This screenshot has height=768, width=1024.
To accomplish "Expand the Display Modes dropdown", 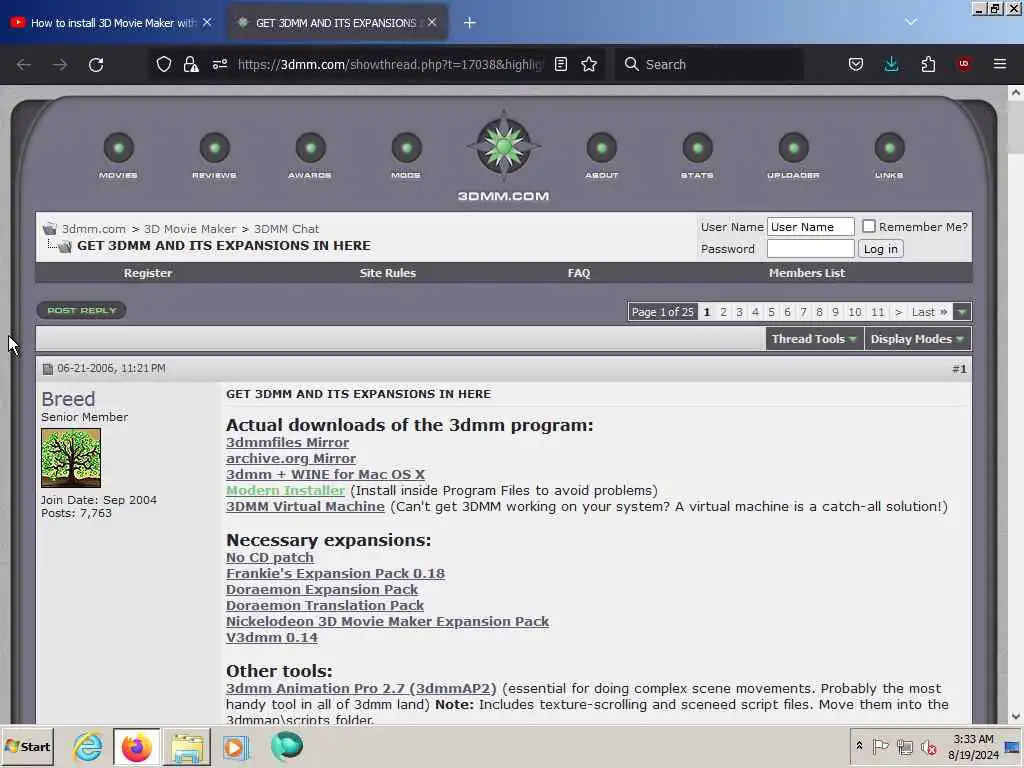I will [918, 339].
